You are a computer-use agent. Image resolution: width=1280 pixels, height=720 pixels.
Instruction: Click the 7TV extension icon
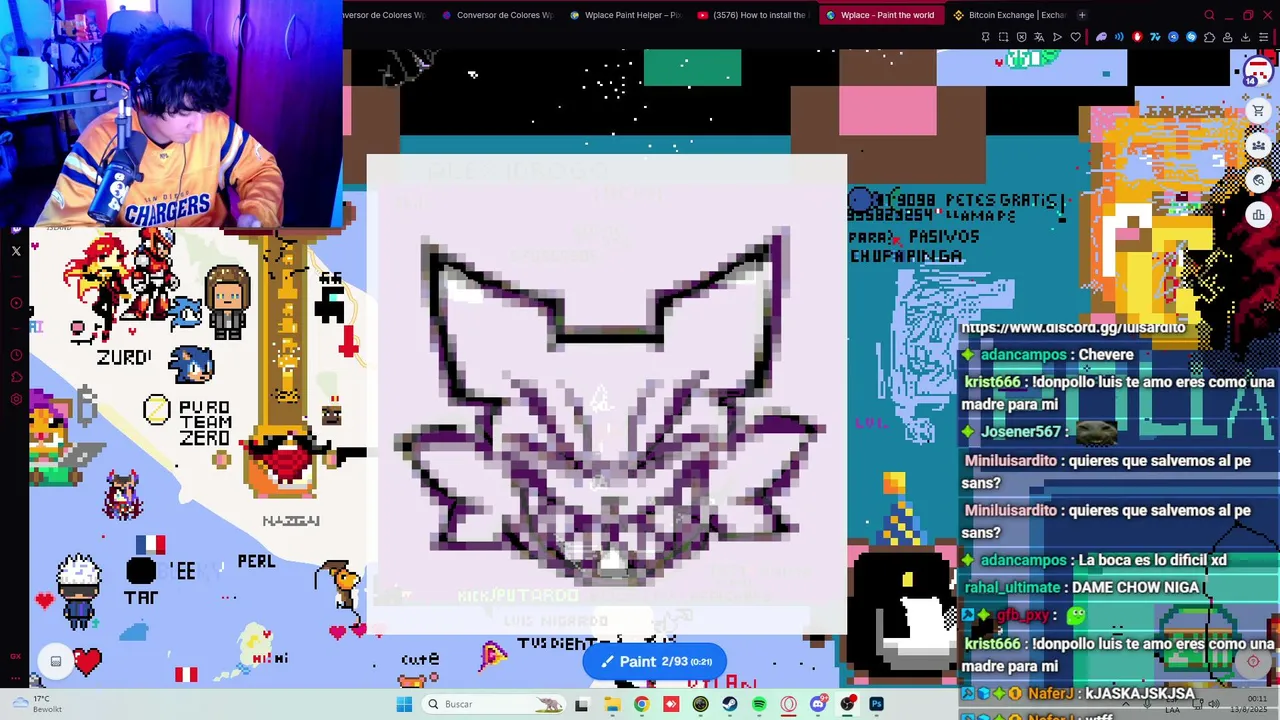[1155, 37]
